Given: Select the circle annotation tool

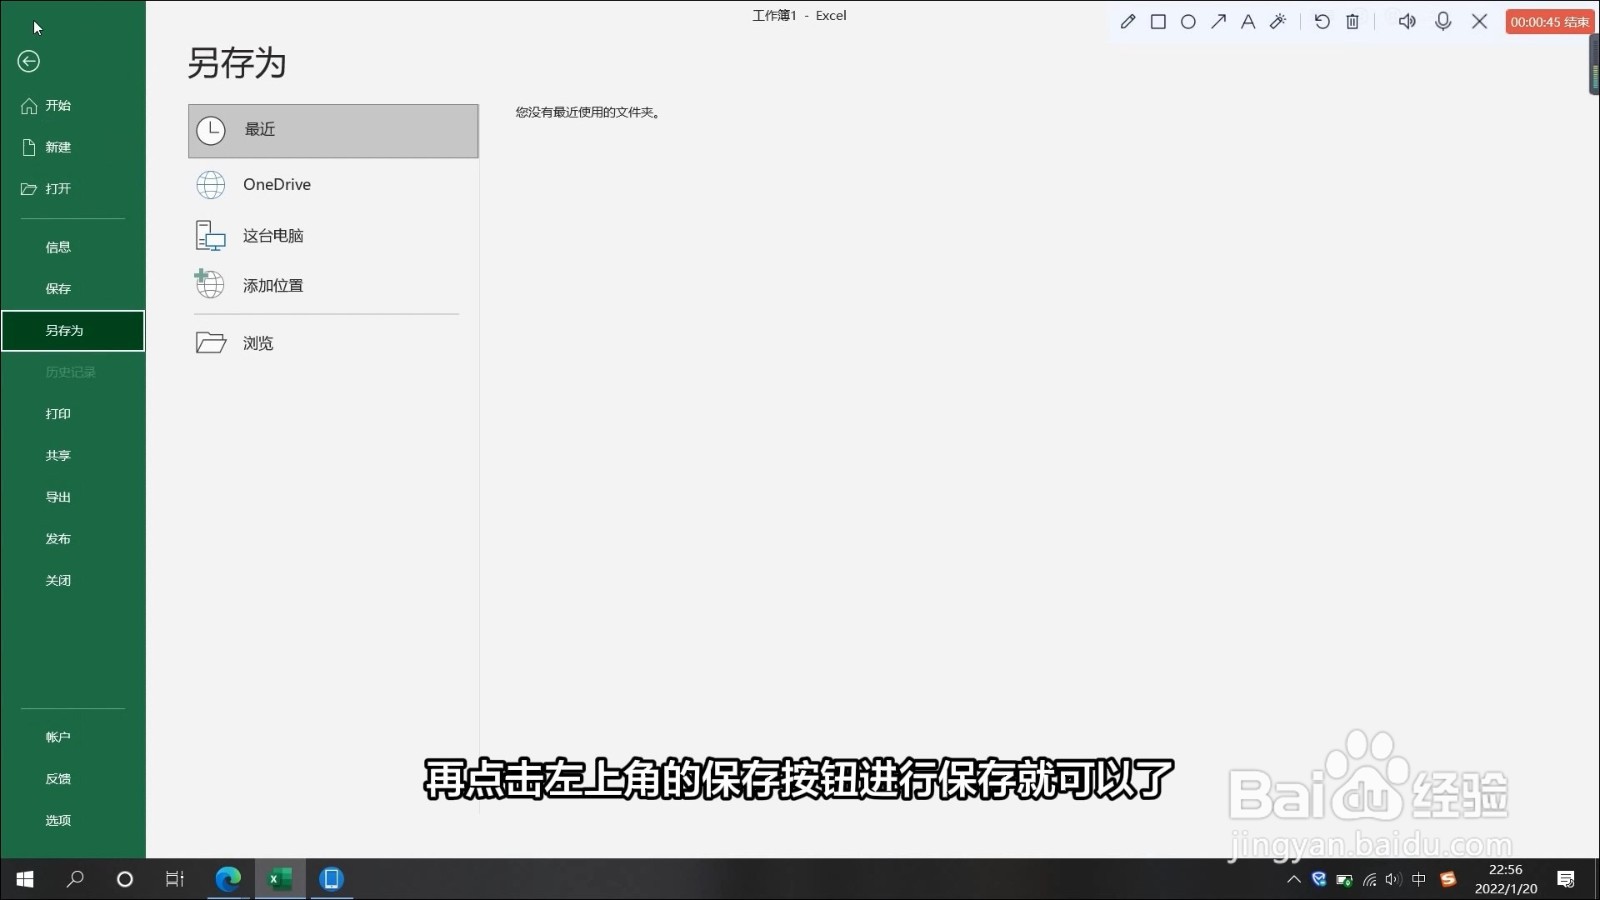Looking at the screenshot, I should (x=1188, y=22).
